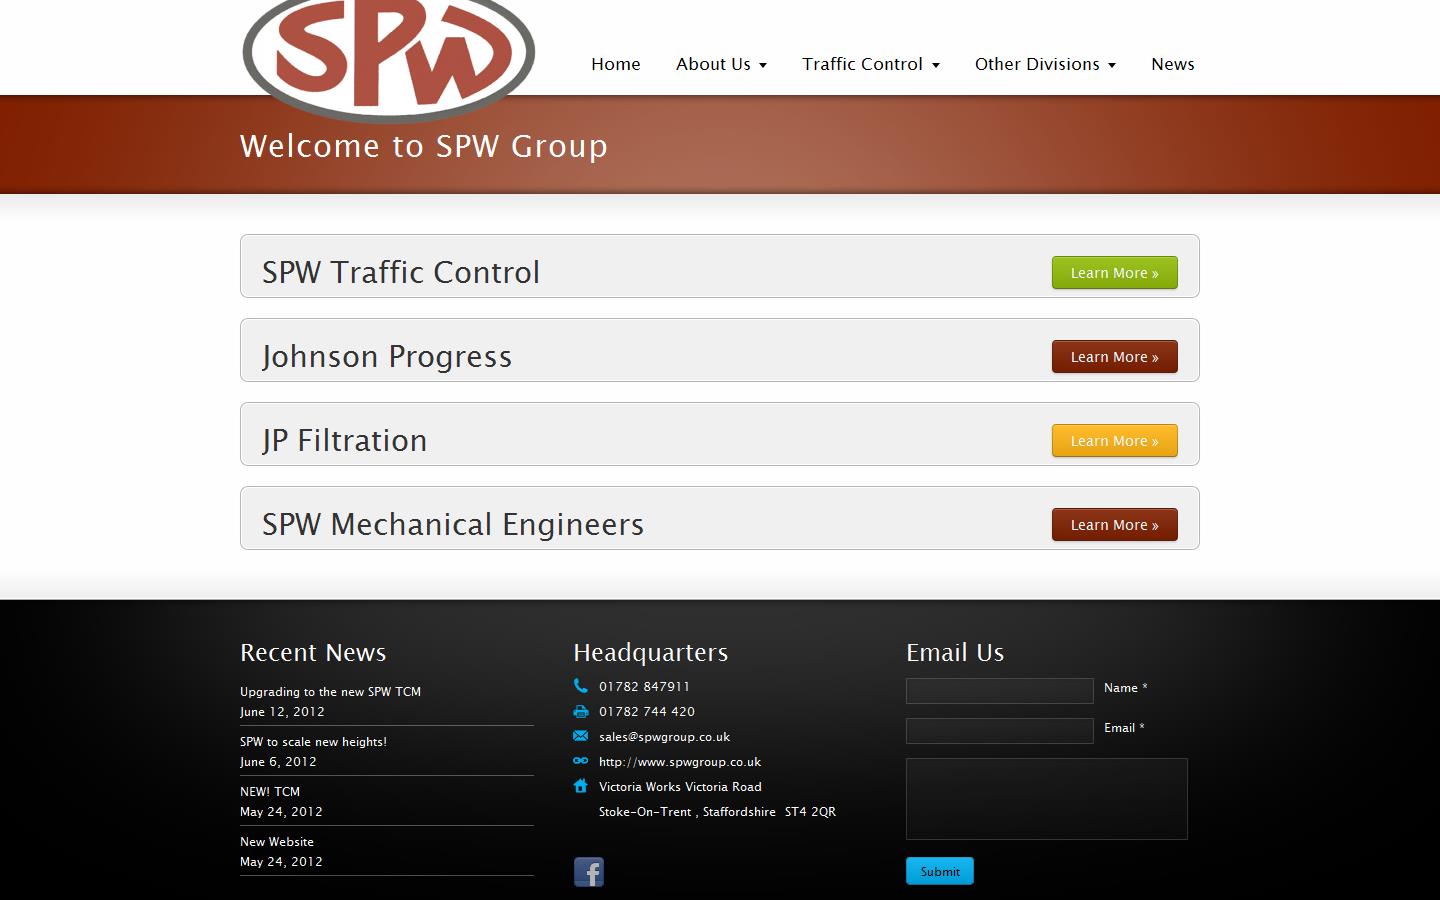
Task: Open the 'Upgrading to the new SPW TCM' article
Action: 330,691
